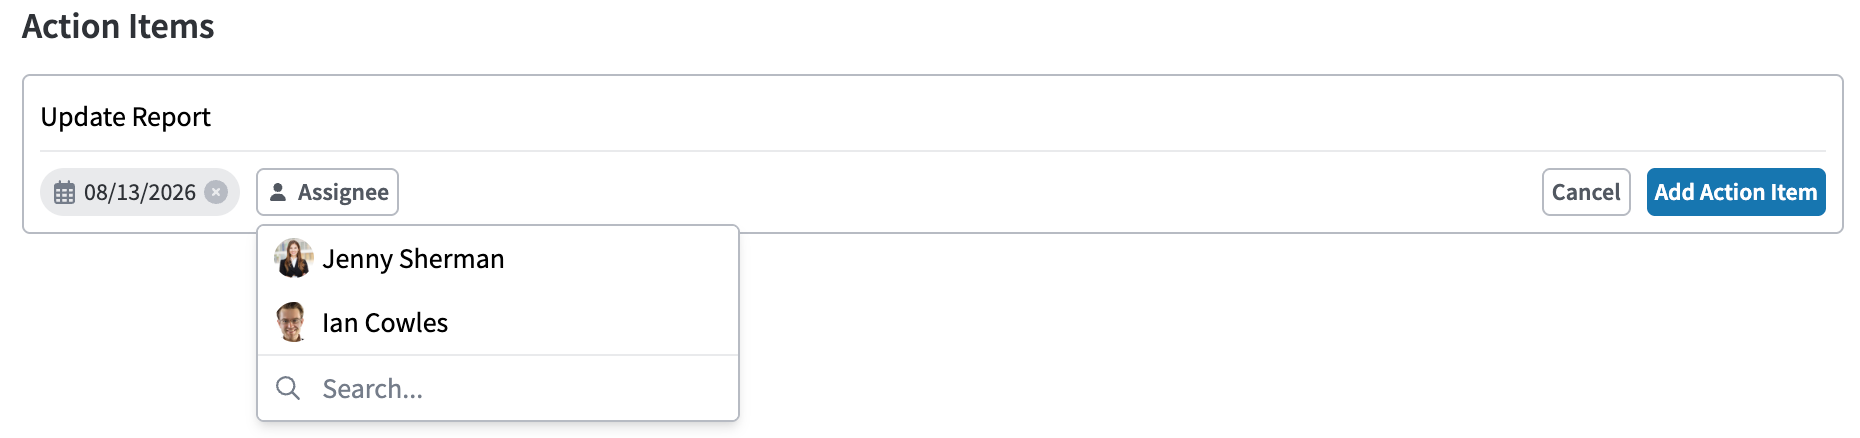Image resolution: width=1860 pixels, height=438 pixels.
Task: Cancel the new action item
Action: point(1586,192)
